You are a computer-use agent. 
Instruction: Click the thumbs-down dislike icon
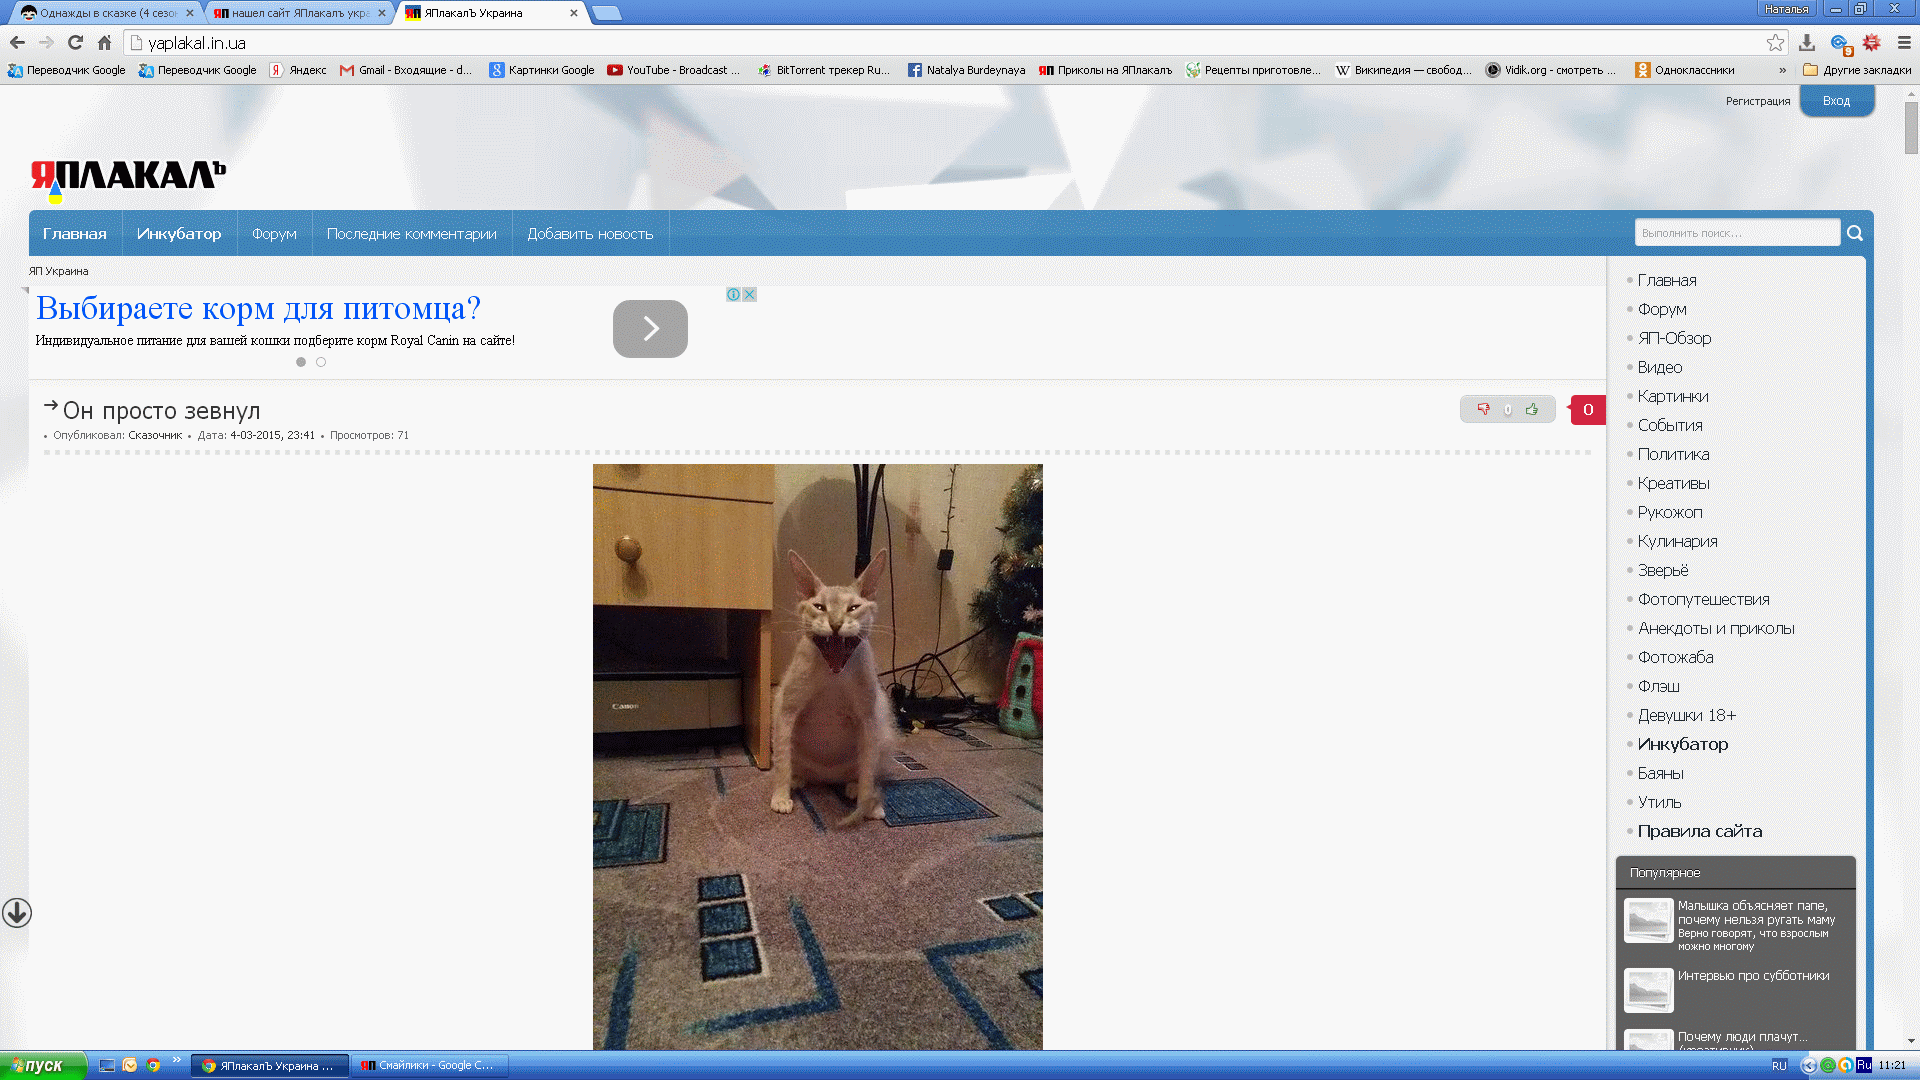pyautogui.click(x=1484, y=409)
